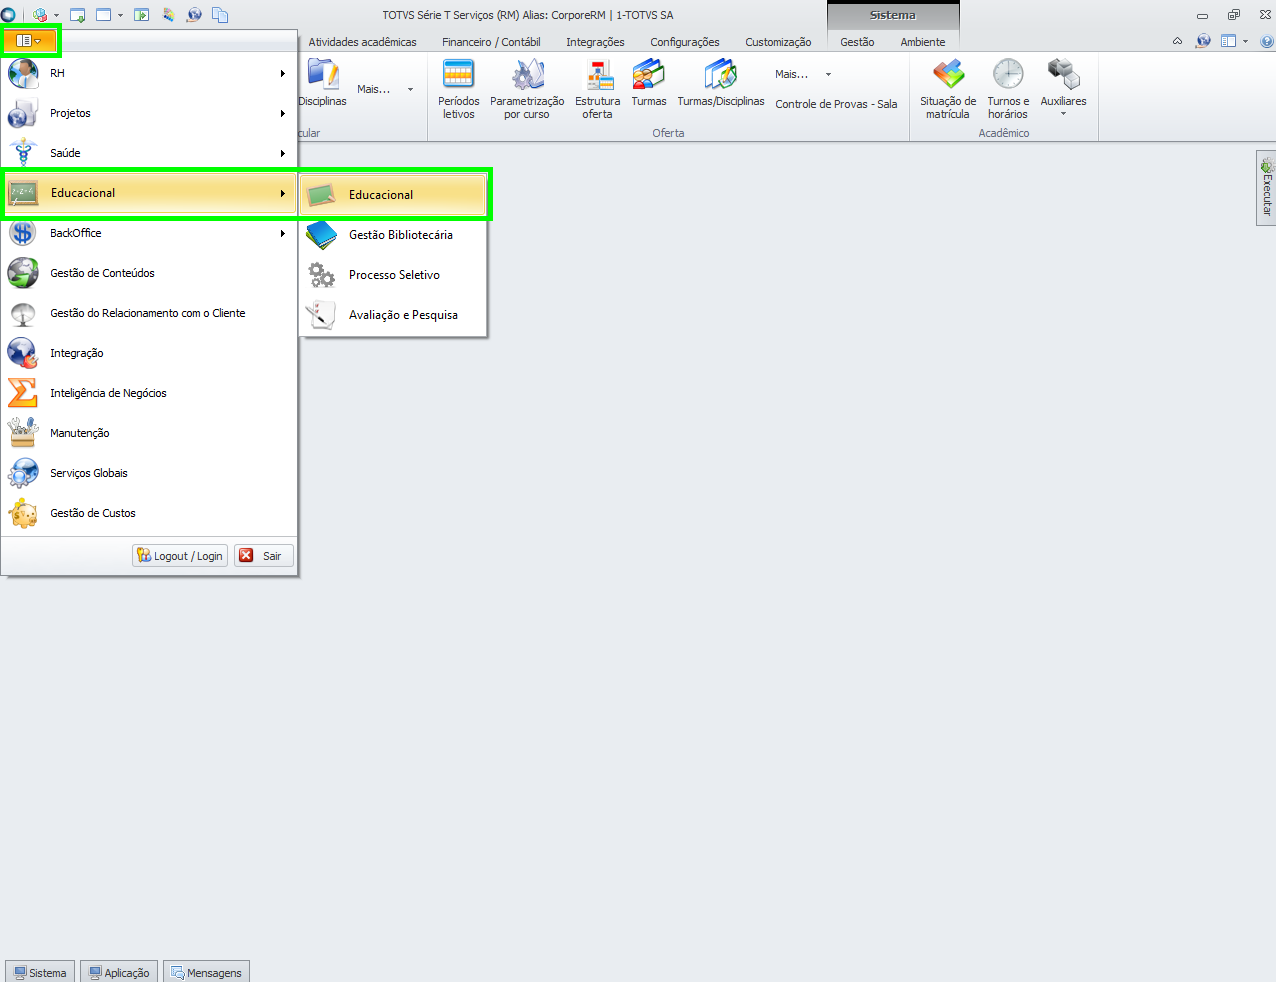
Task: Open the dropdown arrow beside layout icon
Action: point(1245,42)
